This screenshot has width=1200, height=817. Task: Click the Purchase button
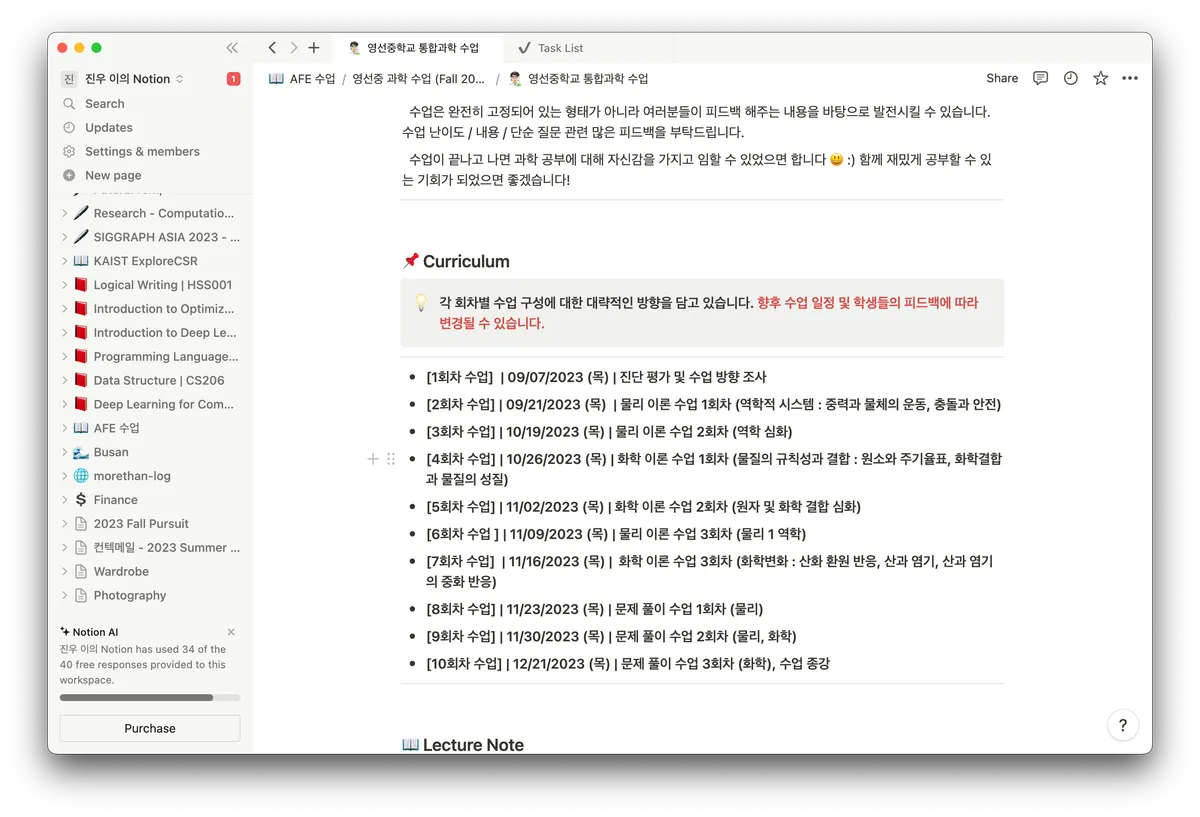click(150, 728)
